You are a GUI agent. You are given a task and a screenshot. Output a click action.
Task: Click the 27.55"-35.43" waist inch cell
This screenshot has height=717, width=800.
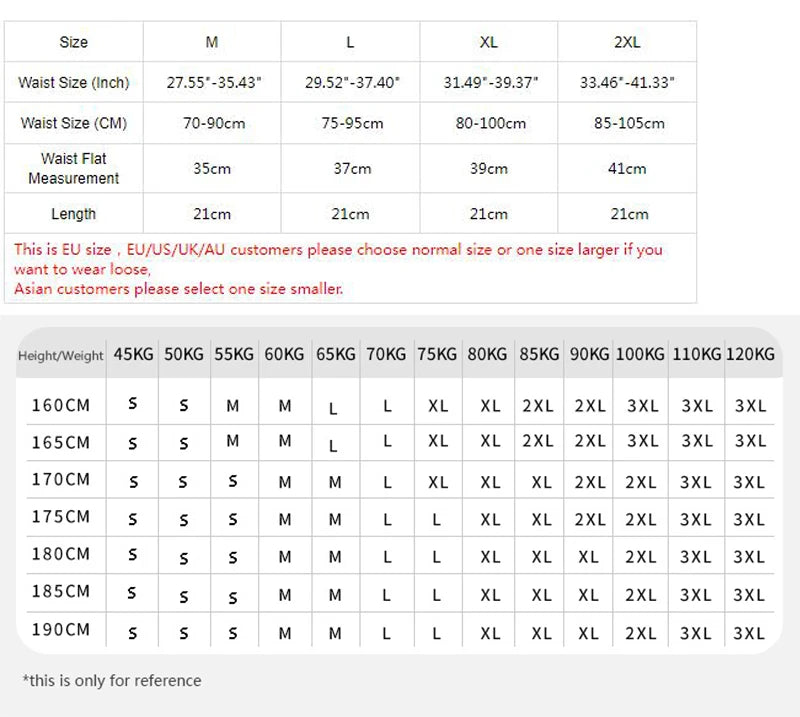[x=213, y=83]
